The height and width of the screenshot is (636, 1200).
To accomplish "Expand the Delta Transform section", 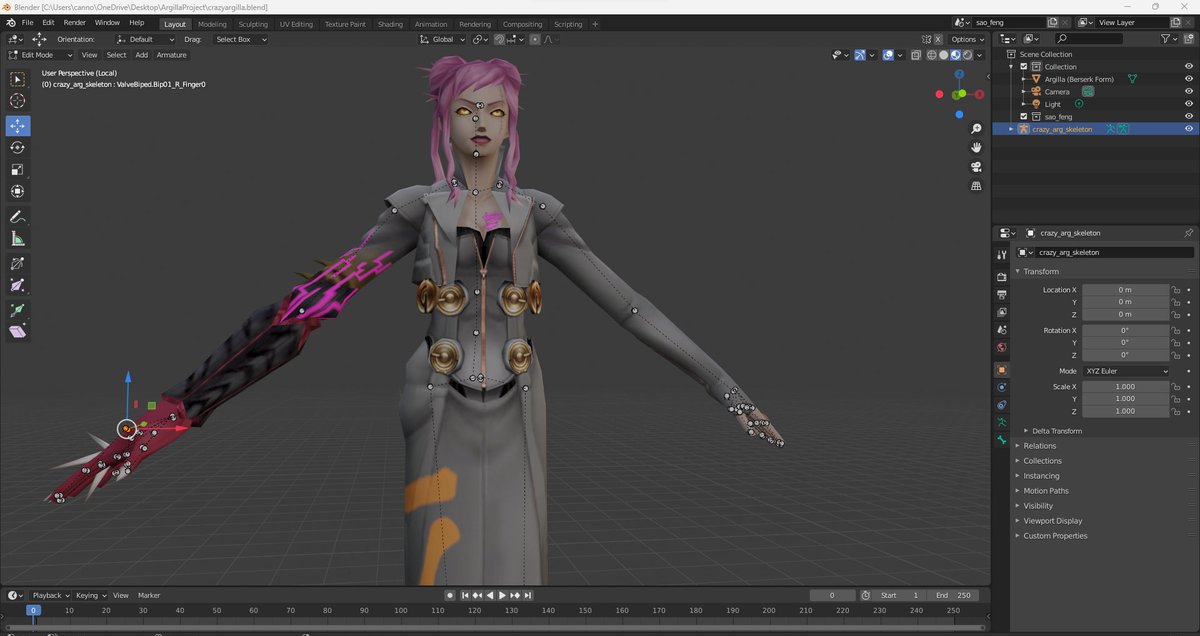I will coord(1056,431).
